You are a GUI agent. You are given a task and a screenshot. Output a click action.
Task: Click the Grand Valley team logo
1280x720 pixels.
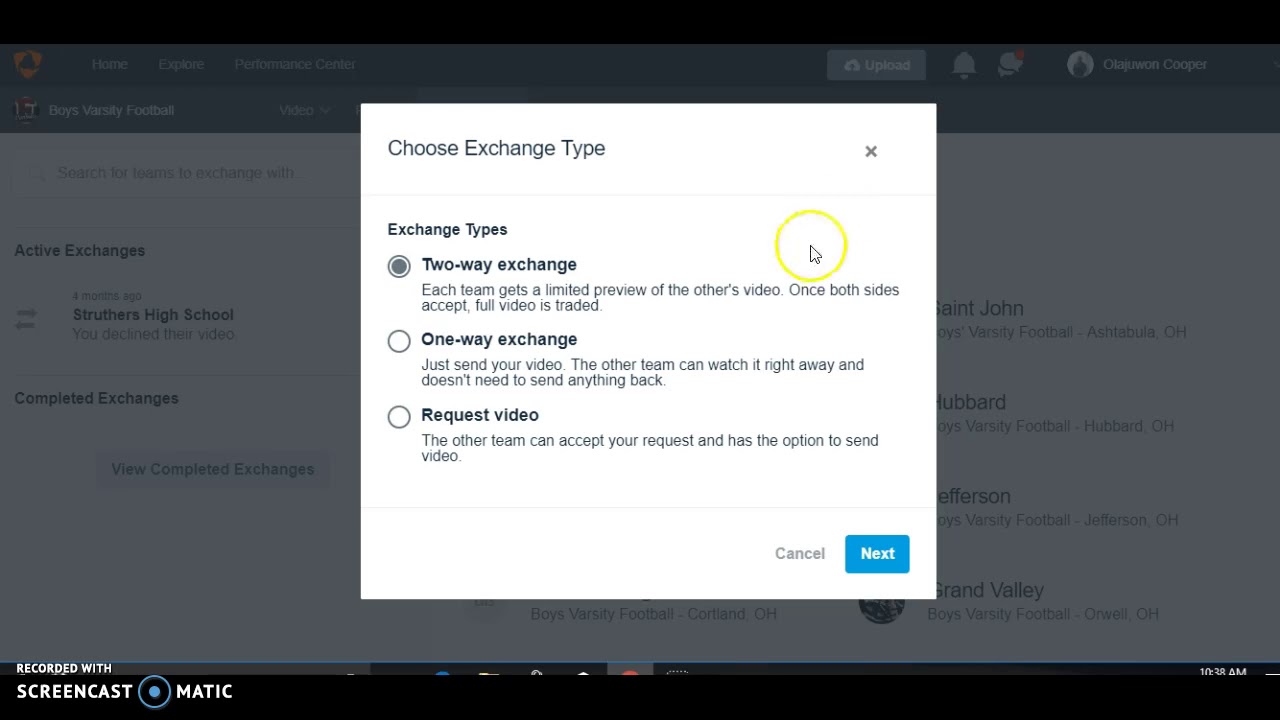pos(881,602)
